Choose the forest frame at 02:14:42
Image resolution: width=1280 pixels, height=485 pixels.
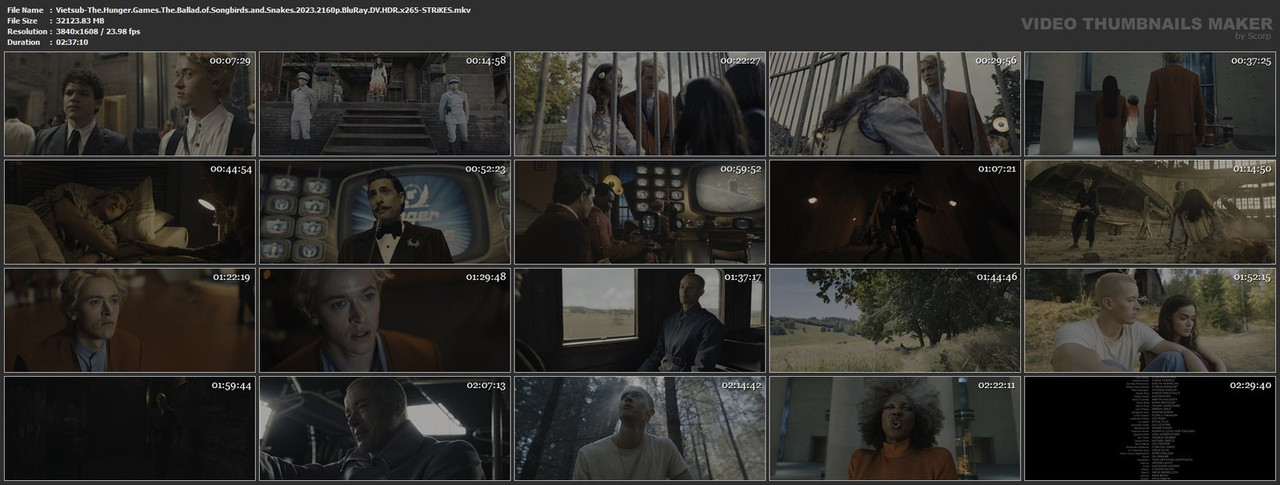pos(640,428)
